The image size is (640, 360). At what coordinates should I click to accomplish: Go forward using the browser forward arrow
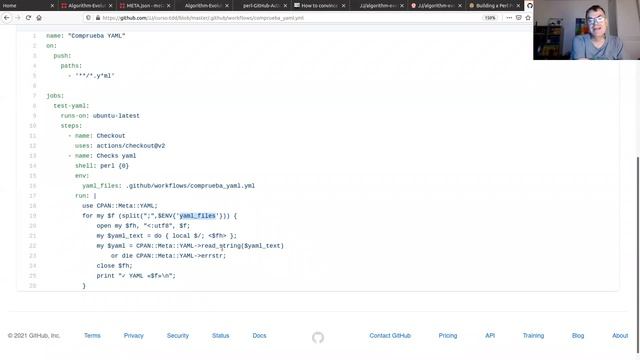pos(18,18)
